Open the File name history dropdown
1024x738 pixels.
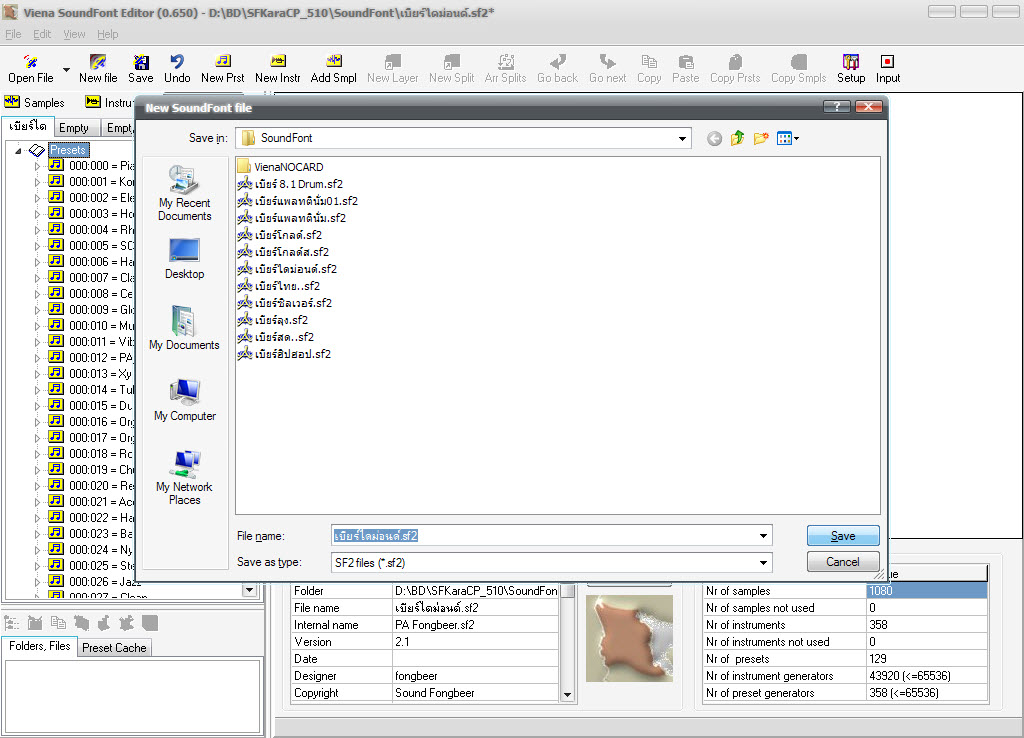point(763,536)
